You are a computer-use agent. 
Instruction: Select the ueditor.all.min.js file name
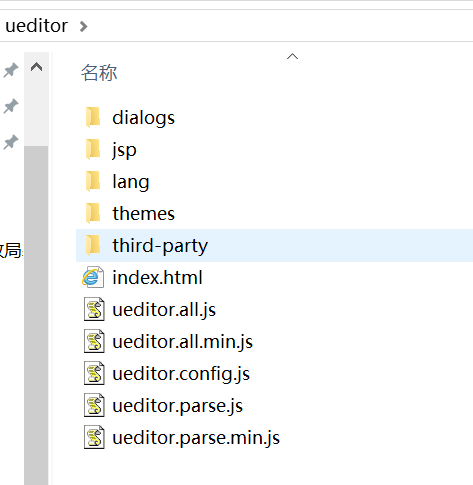click(182, 342)
